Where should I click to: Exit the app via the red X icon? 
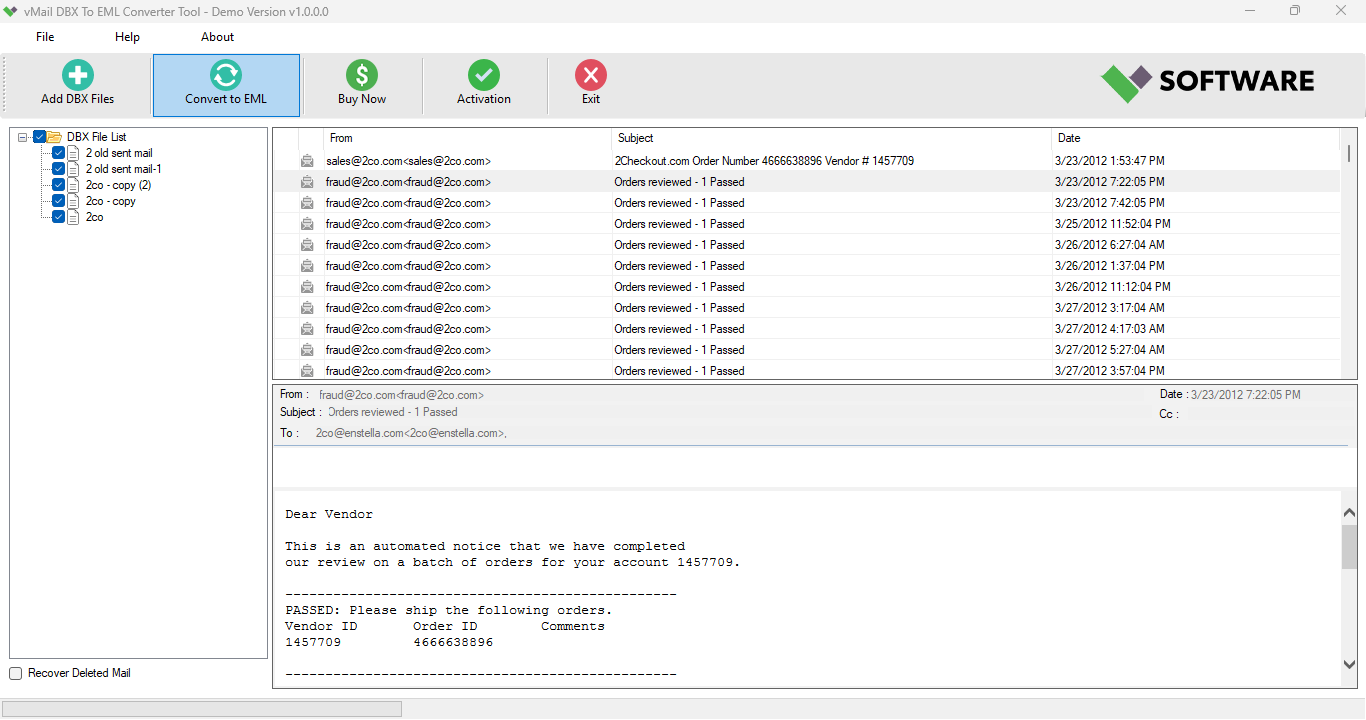(x=590, y=74)
